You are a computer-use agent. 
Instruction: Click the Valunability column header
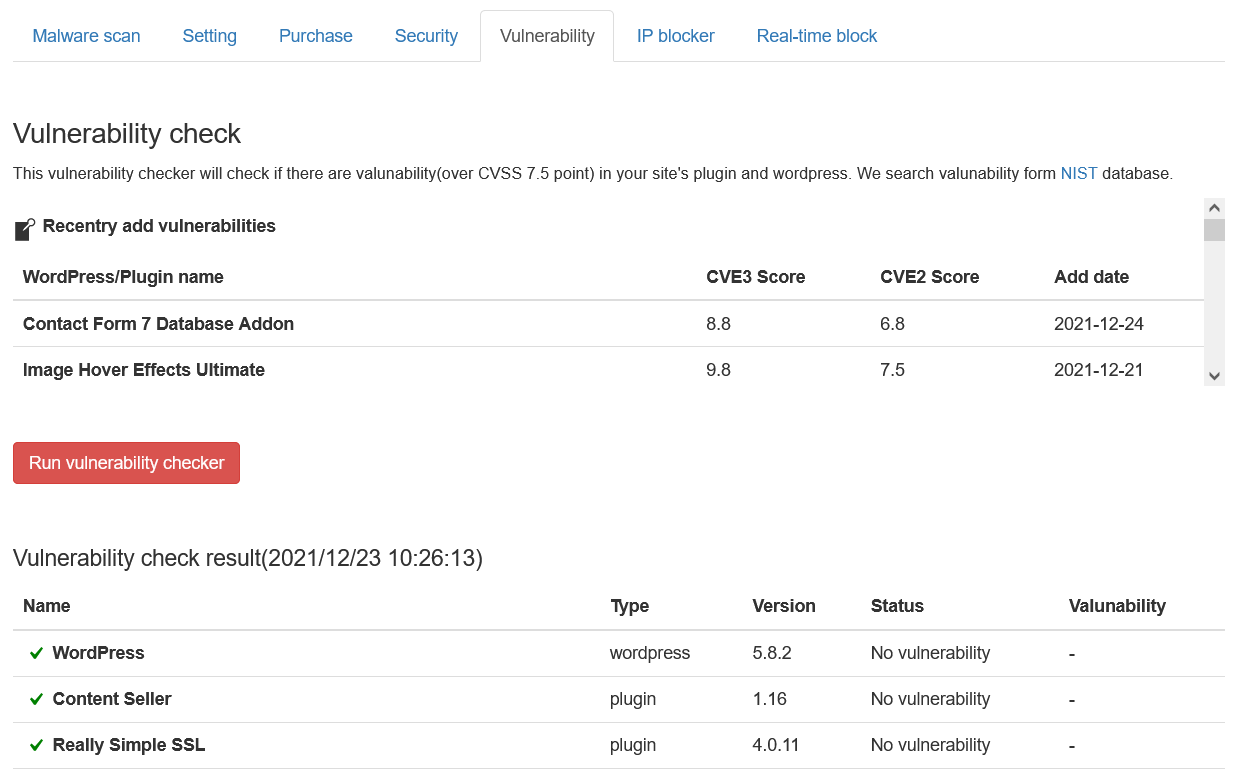tap(1117, 606)
